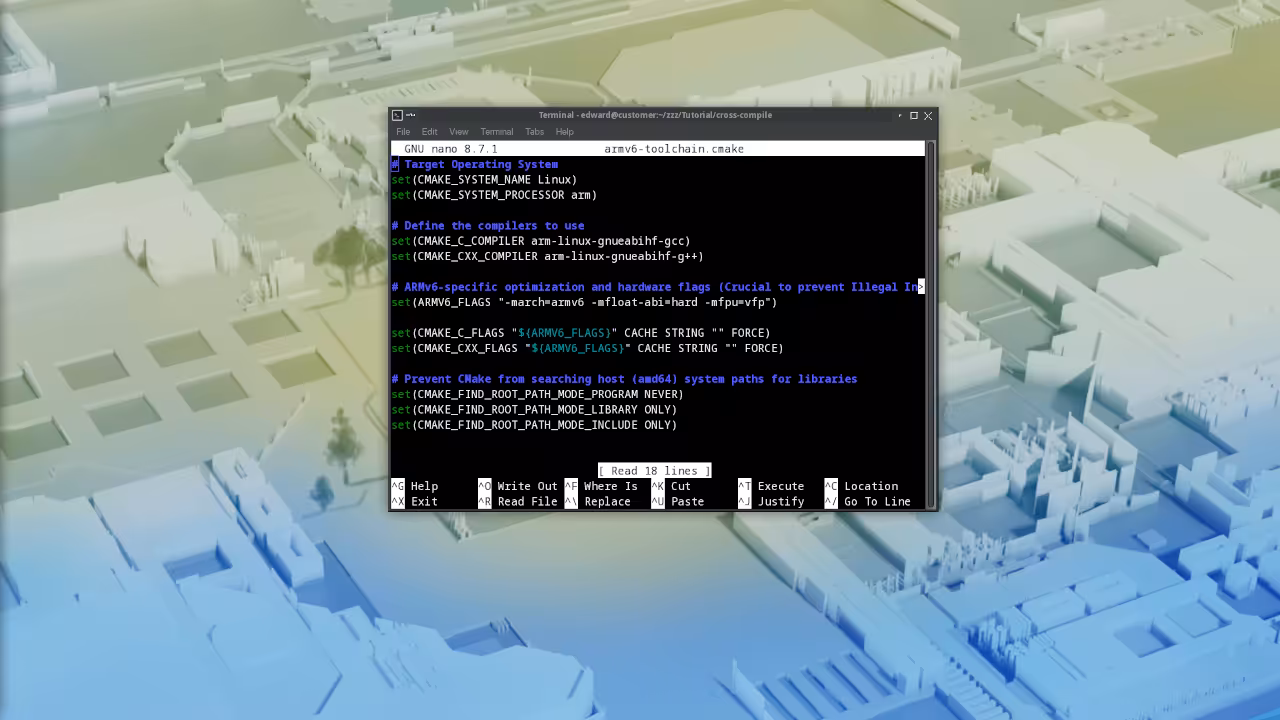Click the CMAKE_CXX_FLAGS cache string line

[588, 348]
